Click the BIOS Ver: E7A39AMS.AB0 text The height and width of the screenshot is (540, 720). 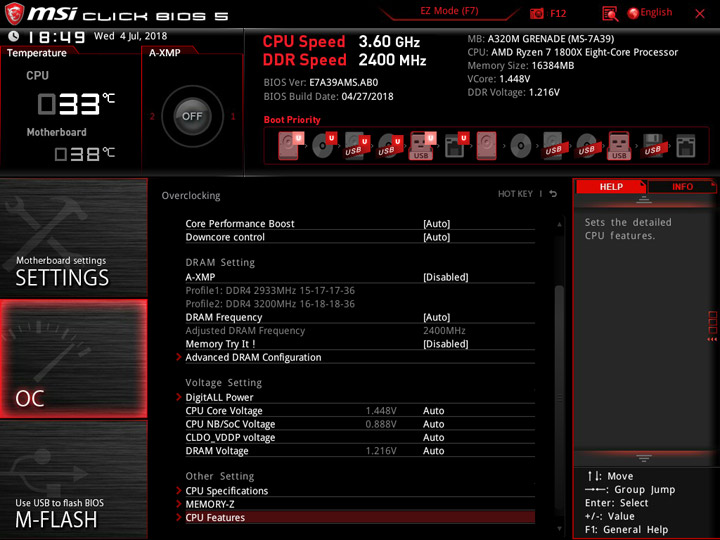[321, 83]
